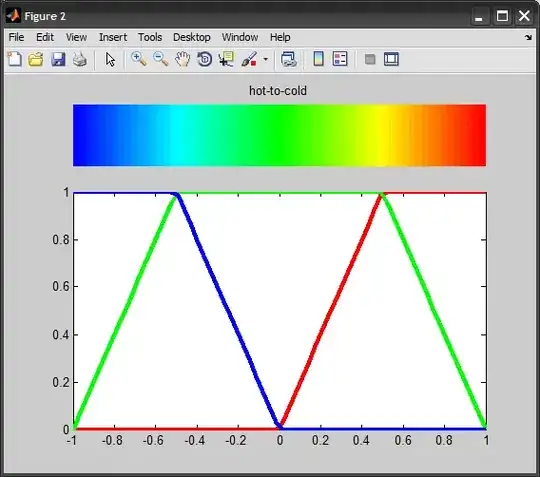
Task: Open the Insert menu
Action: (x=113, y=37)
